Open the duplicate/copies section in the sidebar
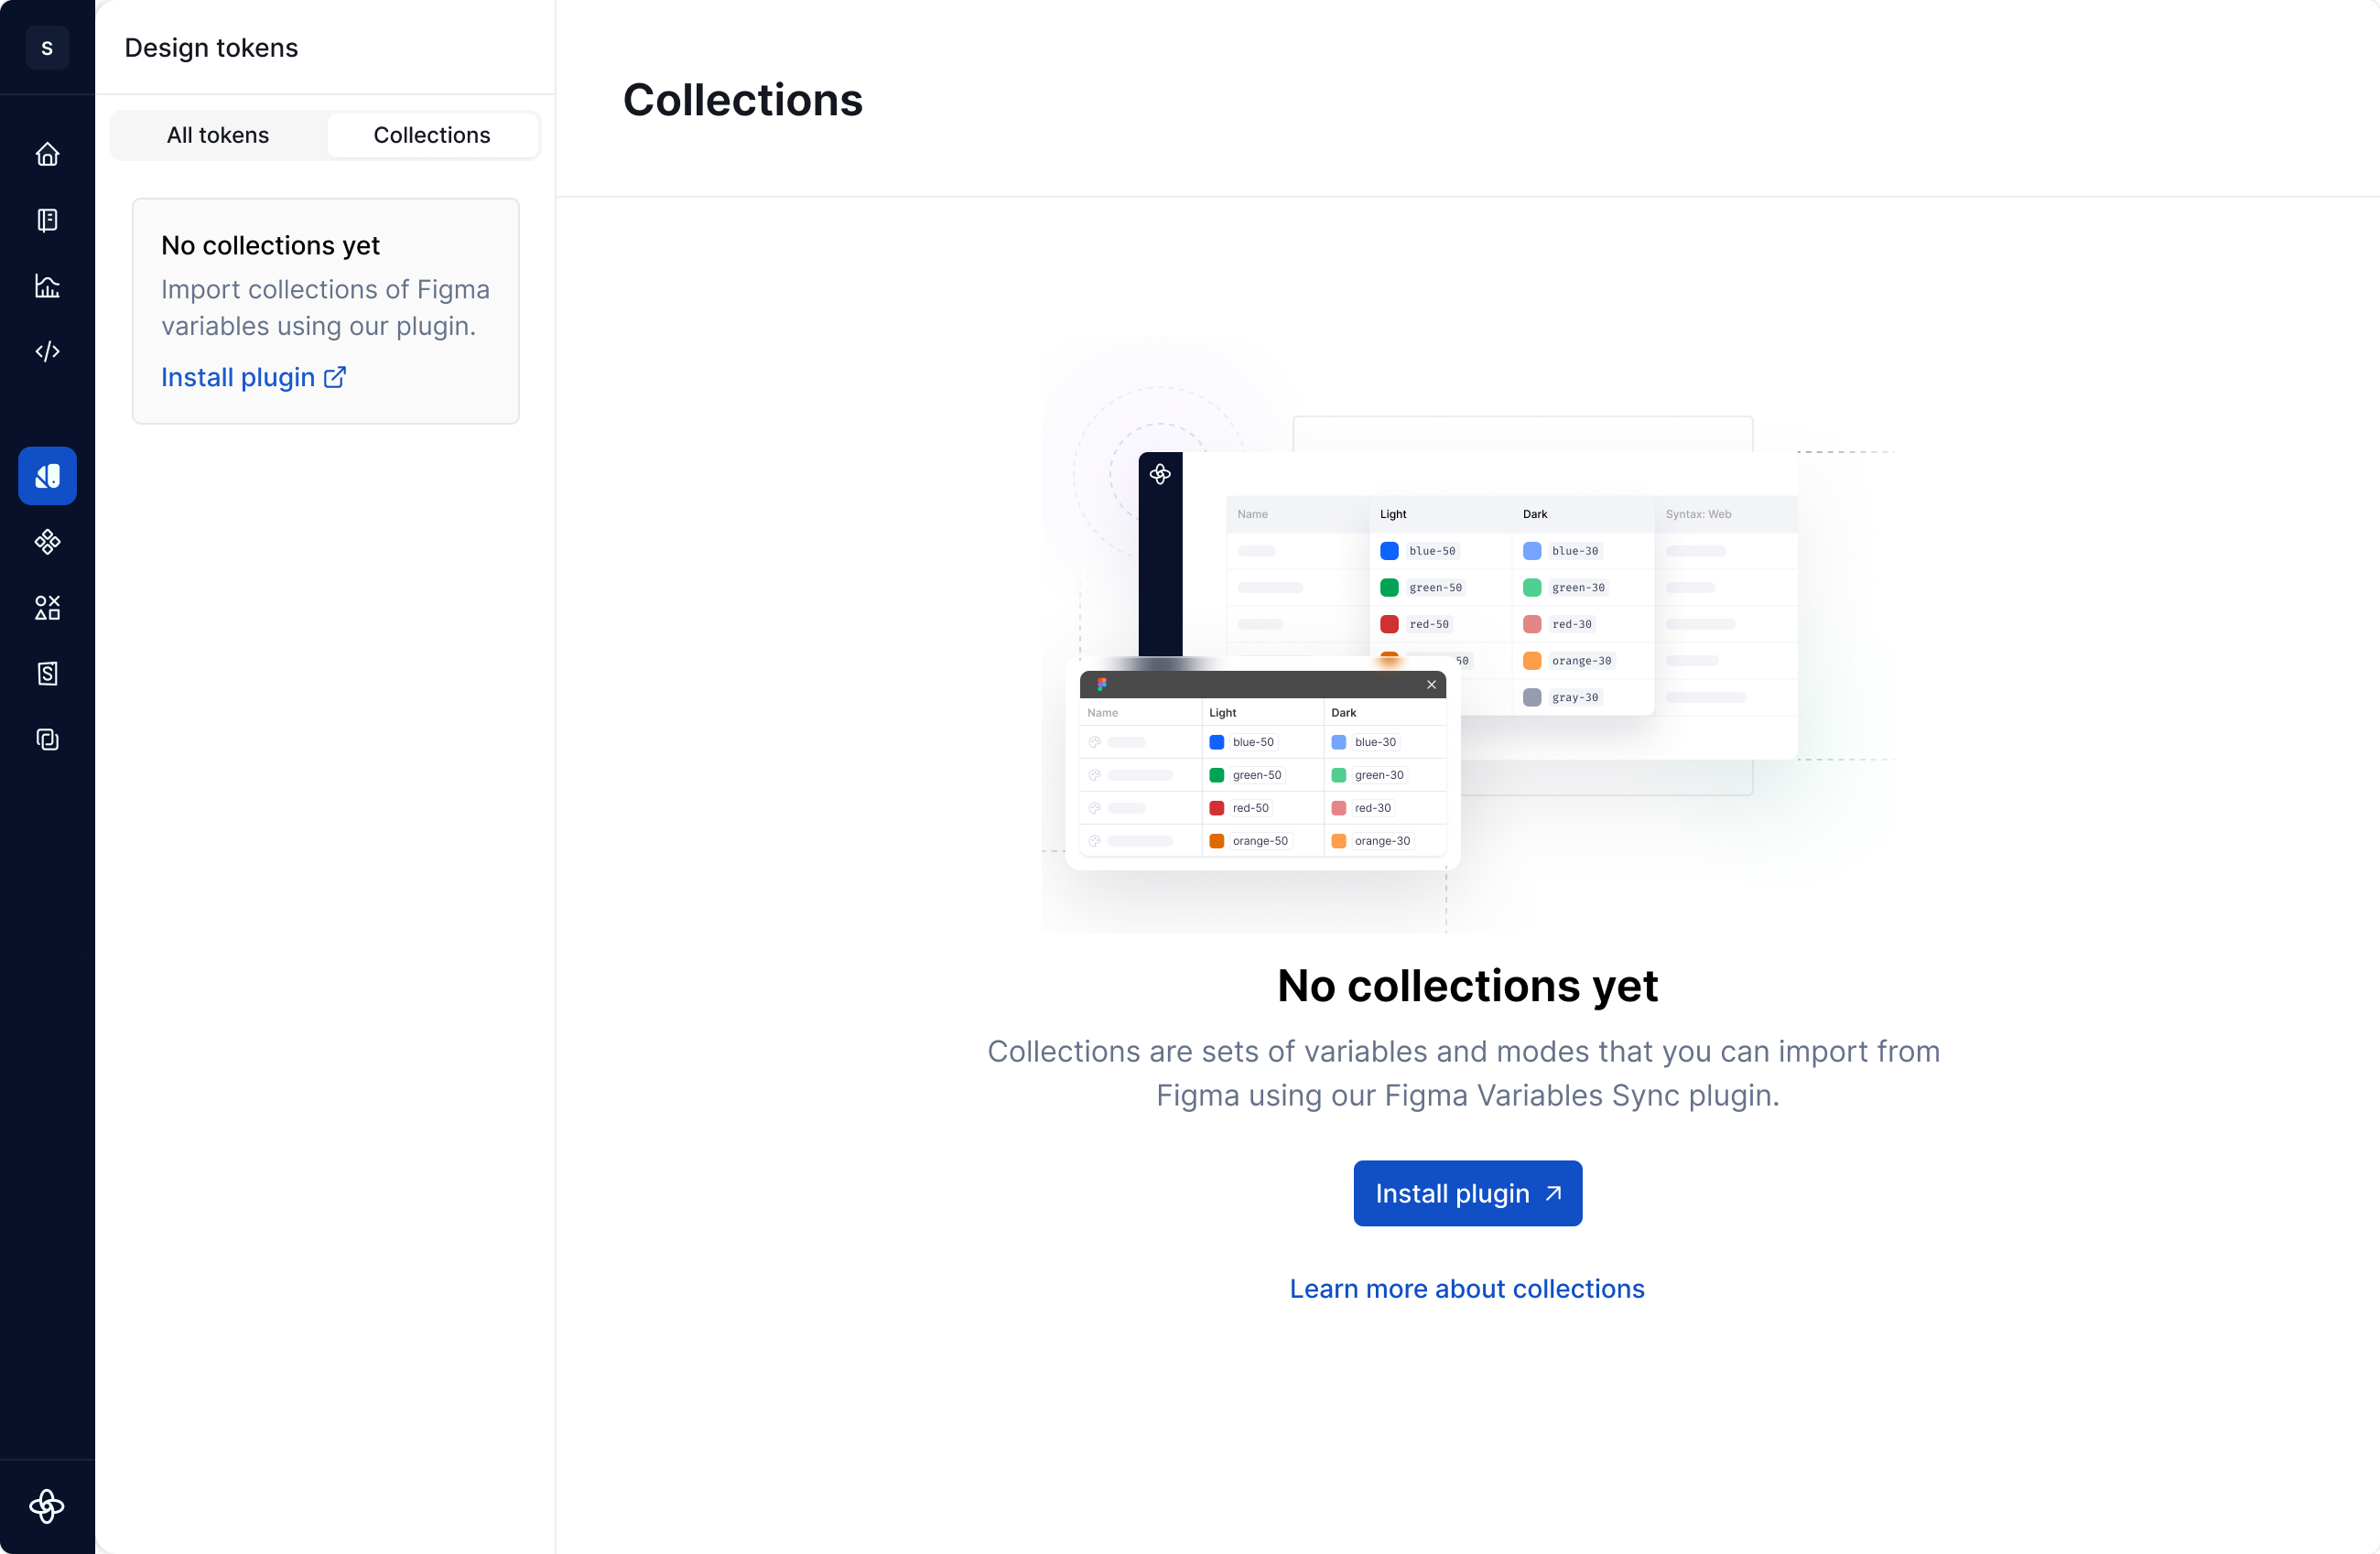 [x=47, y=740]
